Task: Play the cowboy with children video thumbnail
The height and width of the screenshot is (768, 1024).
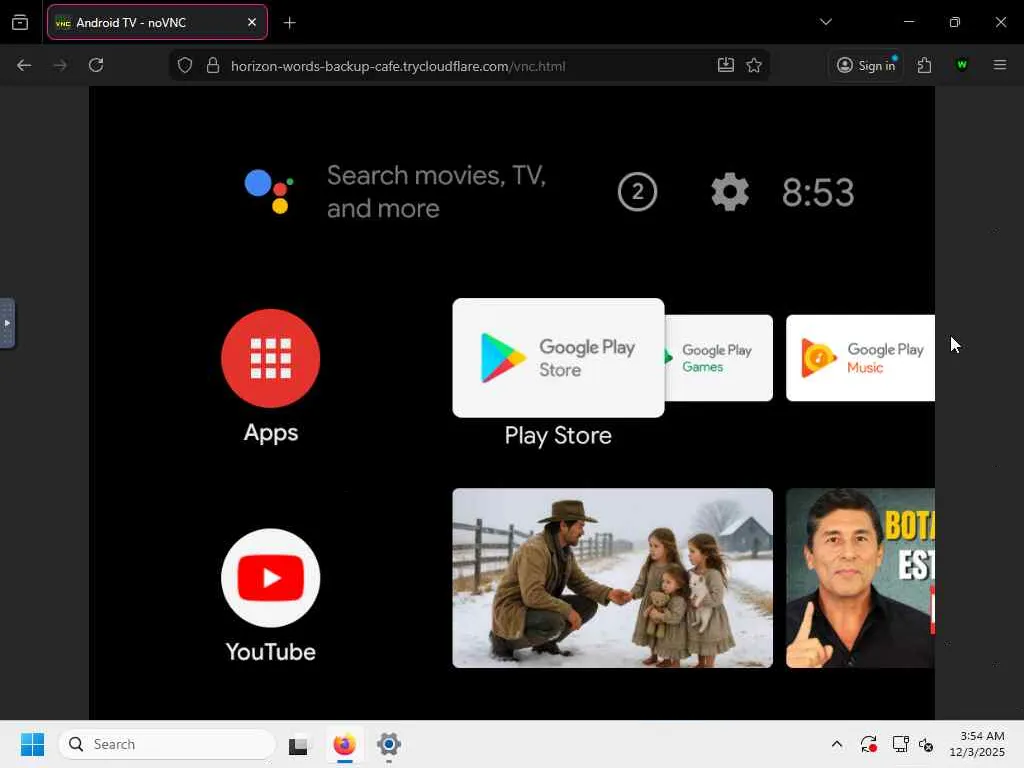Action: (x=613, y=578)
